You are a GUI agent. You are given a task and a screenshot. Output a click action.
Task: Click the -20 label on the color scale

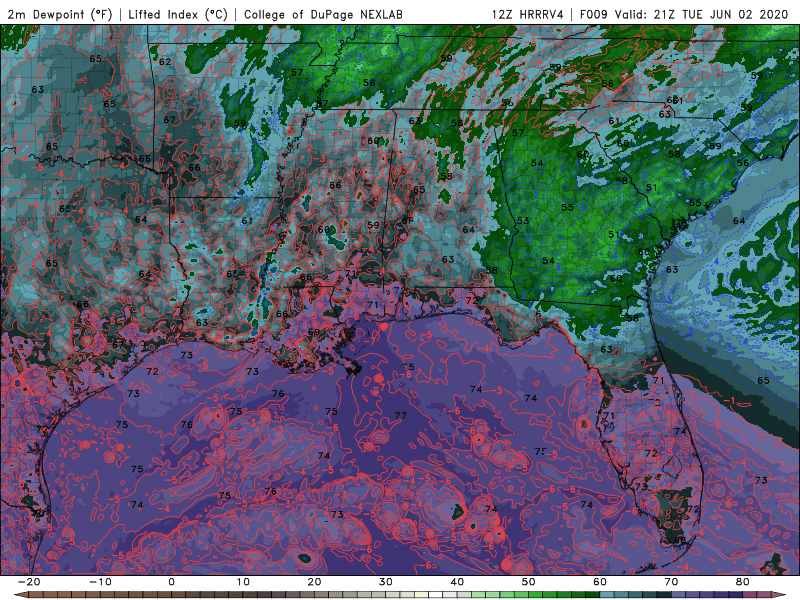point(29,582)
